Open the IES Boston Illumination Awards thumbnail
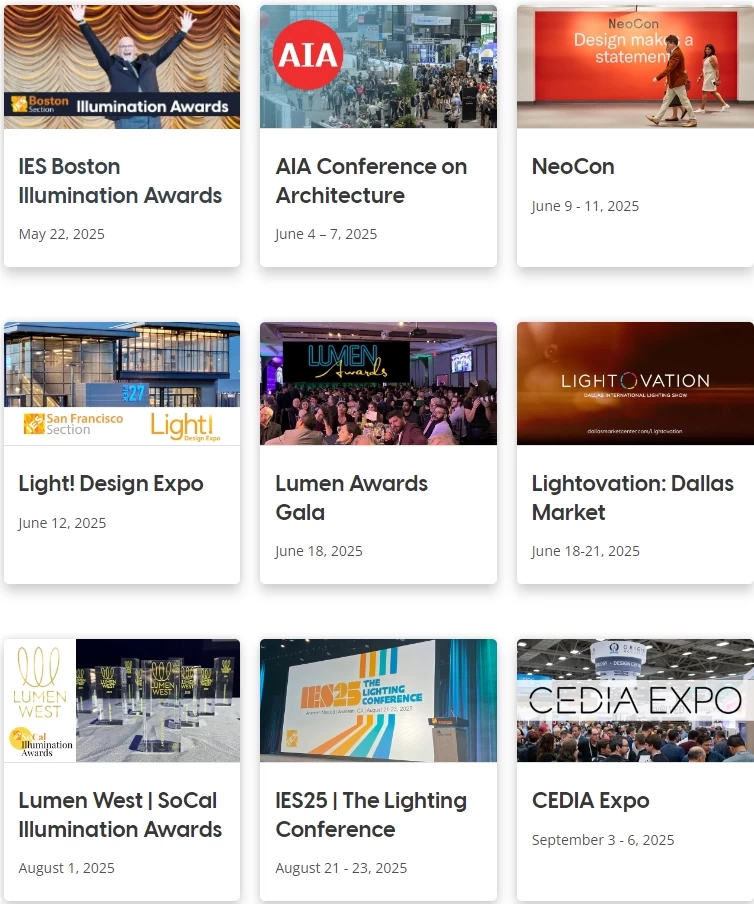 point(122,67)
